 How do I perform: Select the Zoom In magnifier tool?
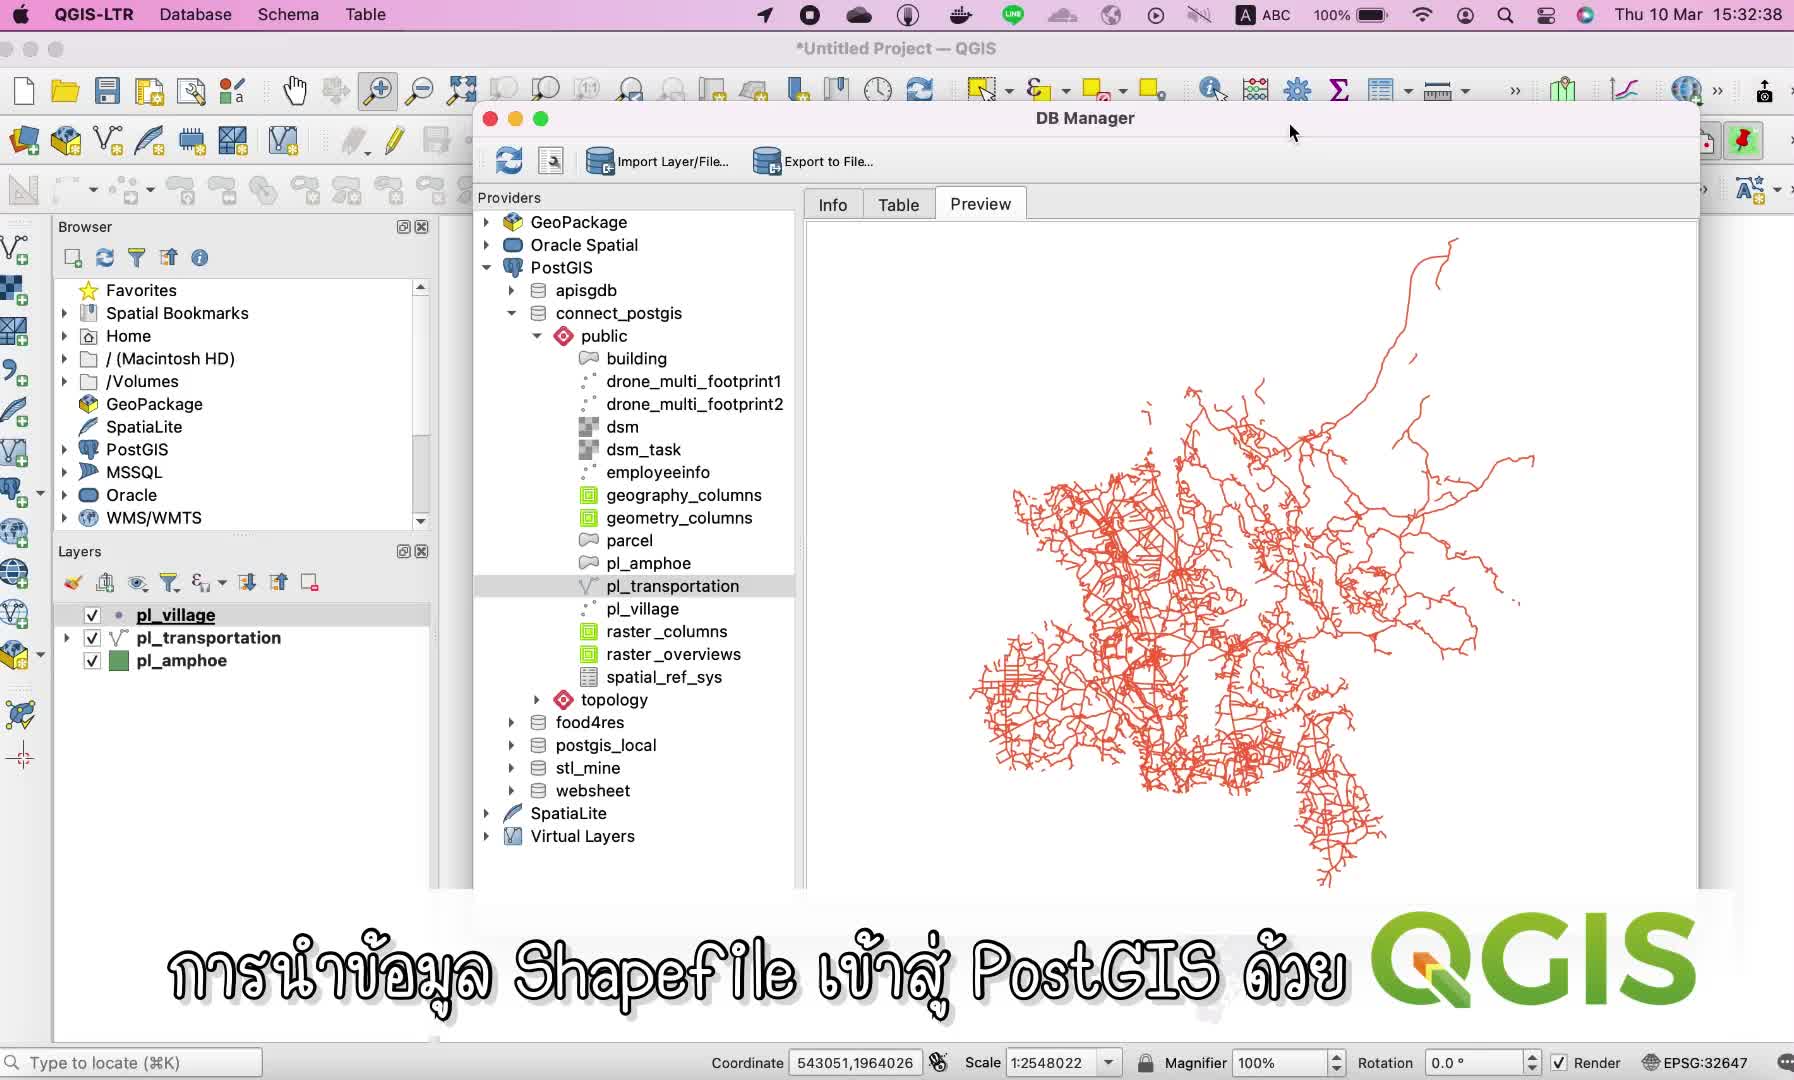(378, 91)
